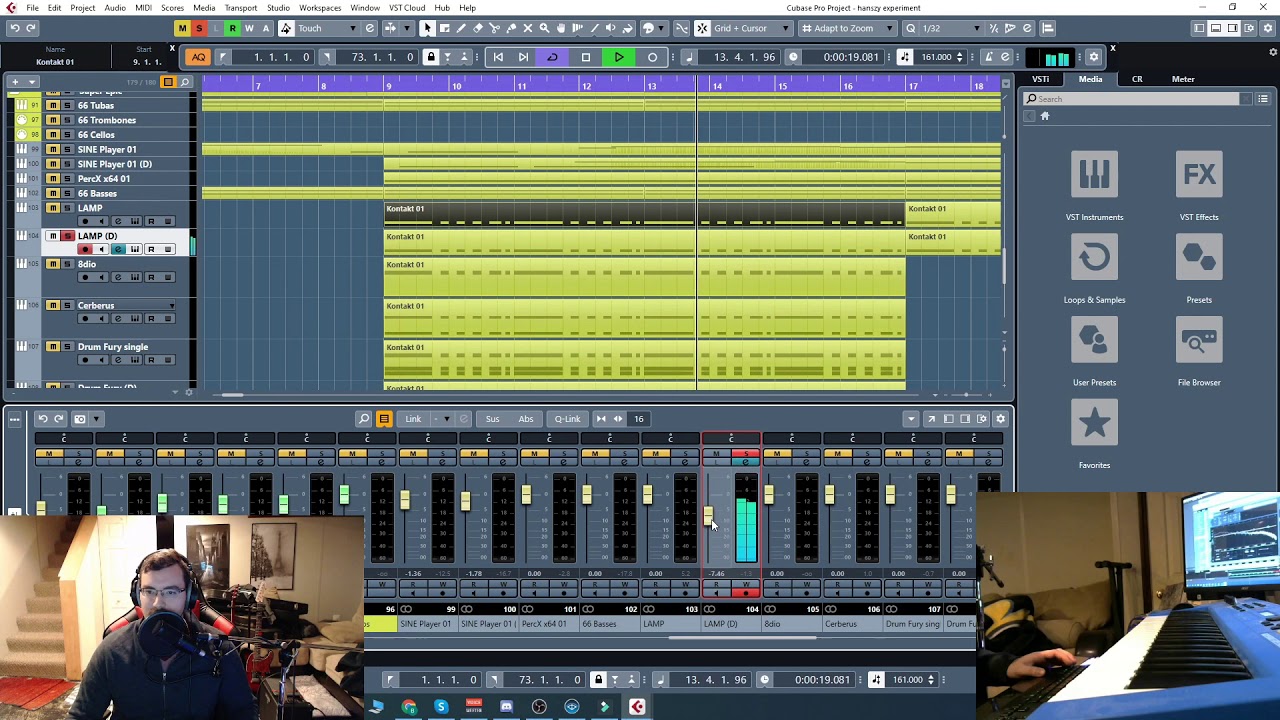Toggle the purple Cycle loop button
1280x720 pixels.
(552, 57)
